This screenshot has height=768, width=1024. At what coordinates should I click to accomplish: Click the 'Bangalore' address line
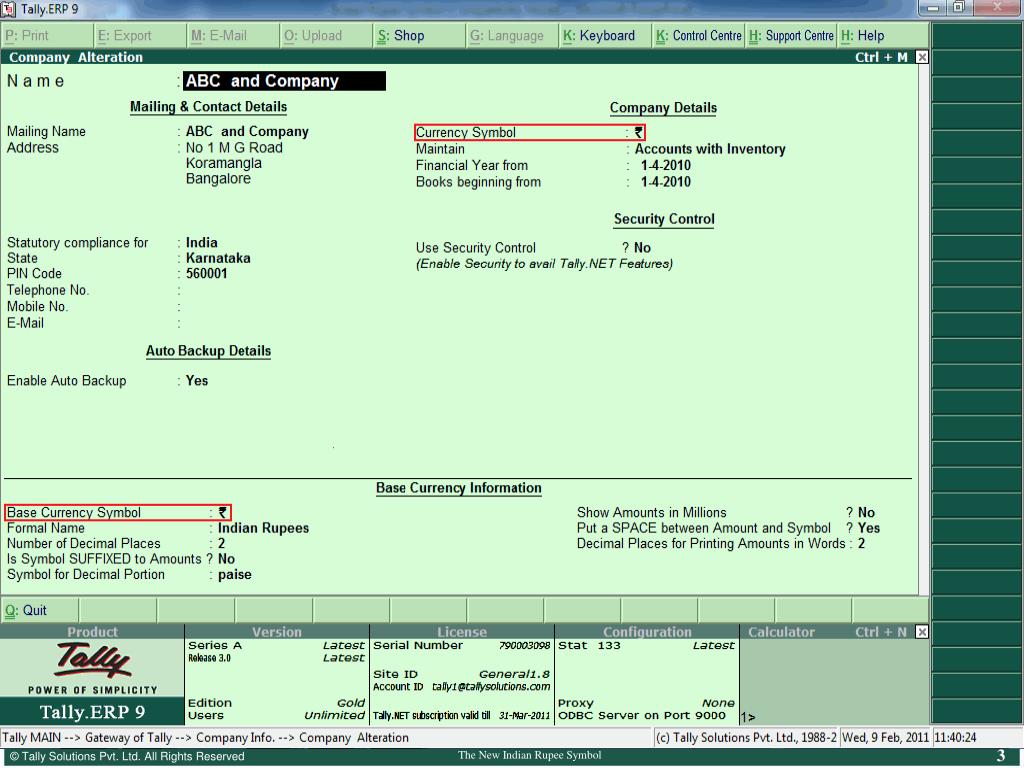(218, 179)
